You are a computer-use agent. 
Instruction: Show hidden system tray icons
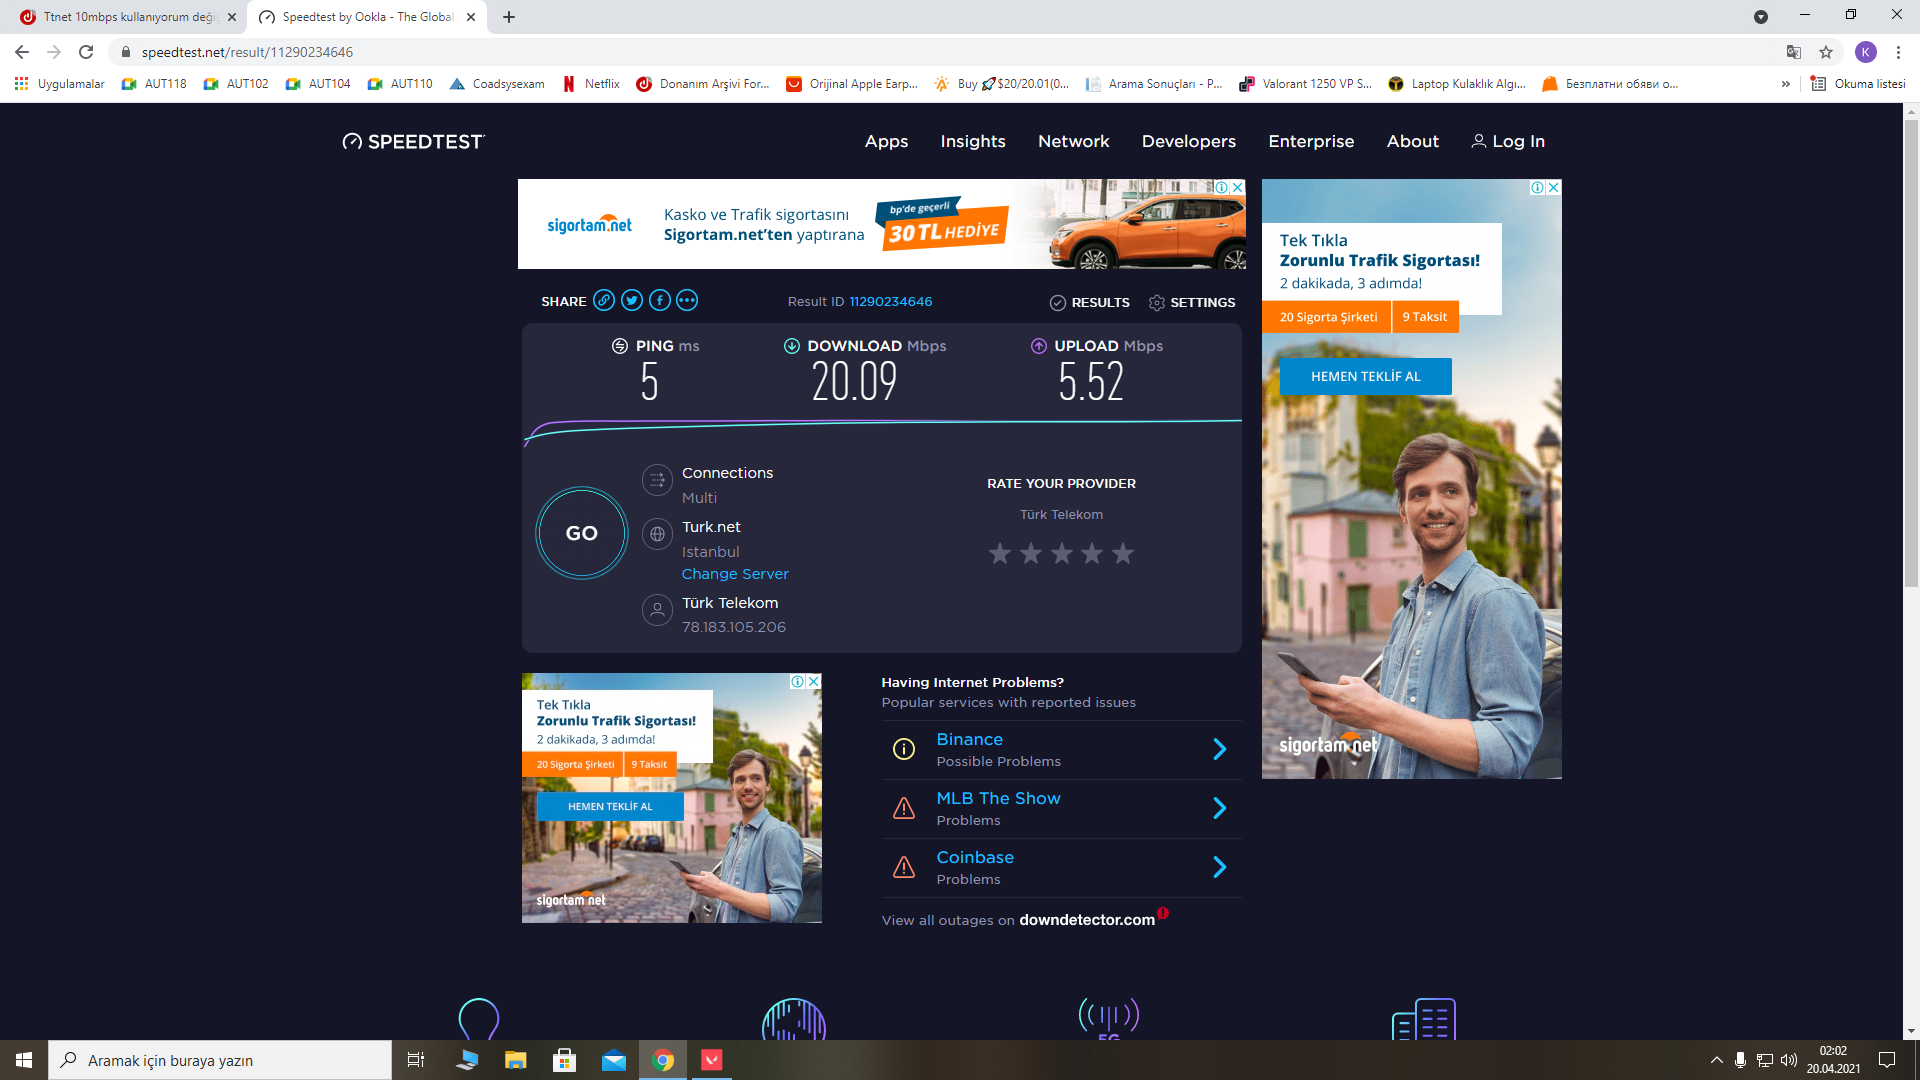tap(1716, 1060)
